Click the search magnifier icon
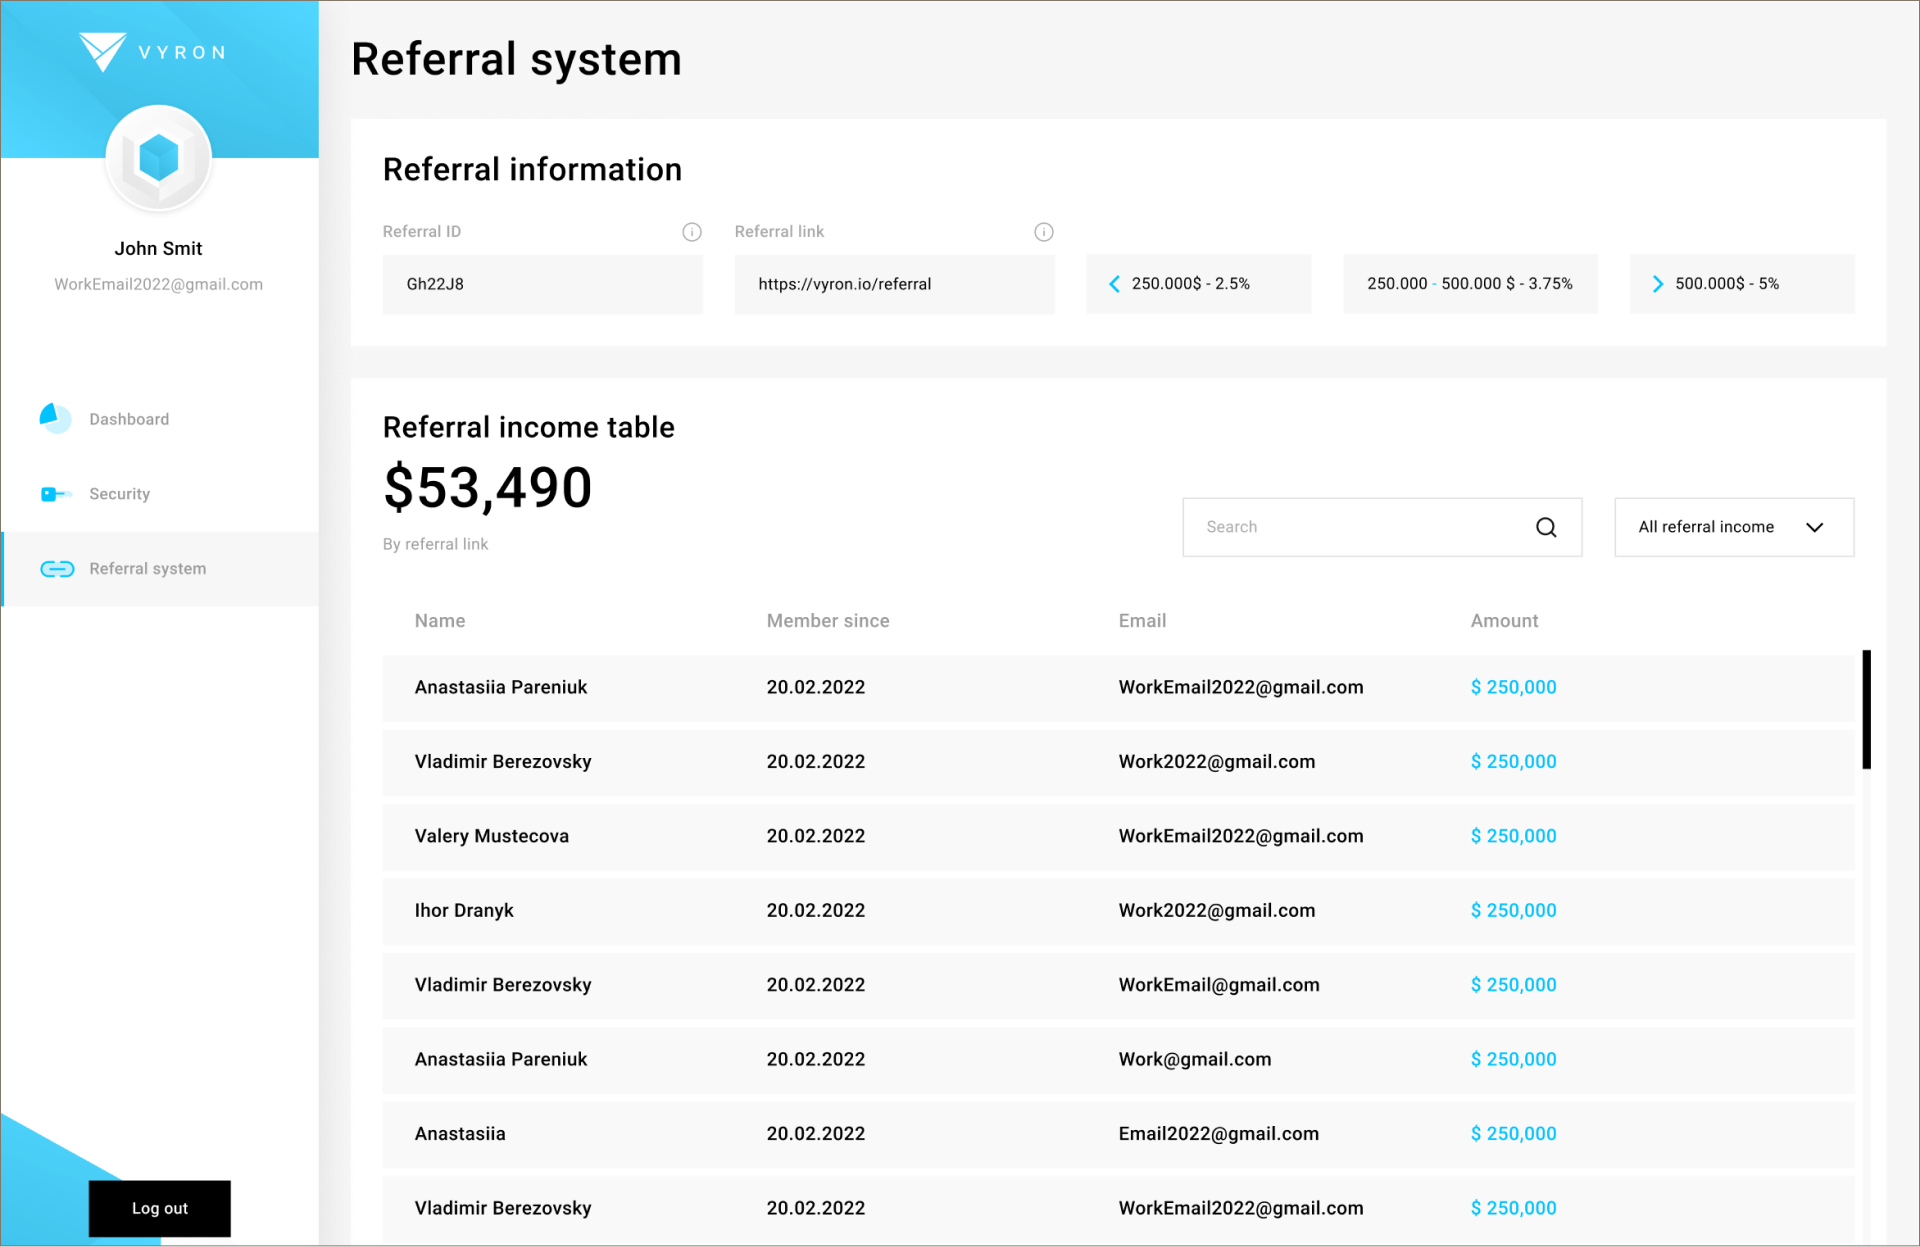 1545,527
